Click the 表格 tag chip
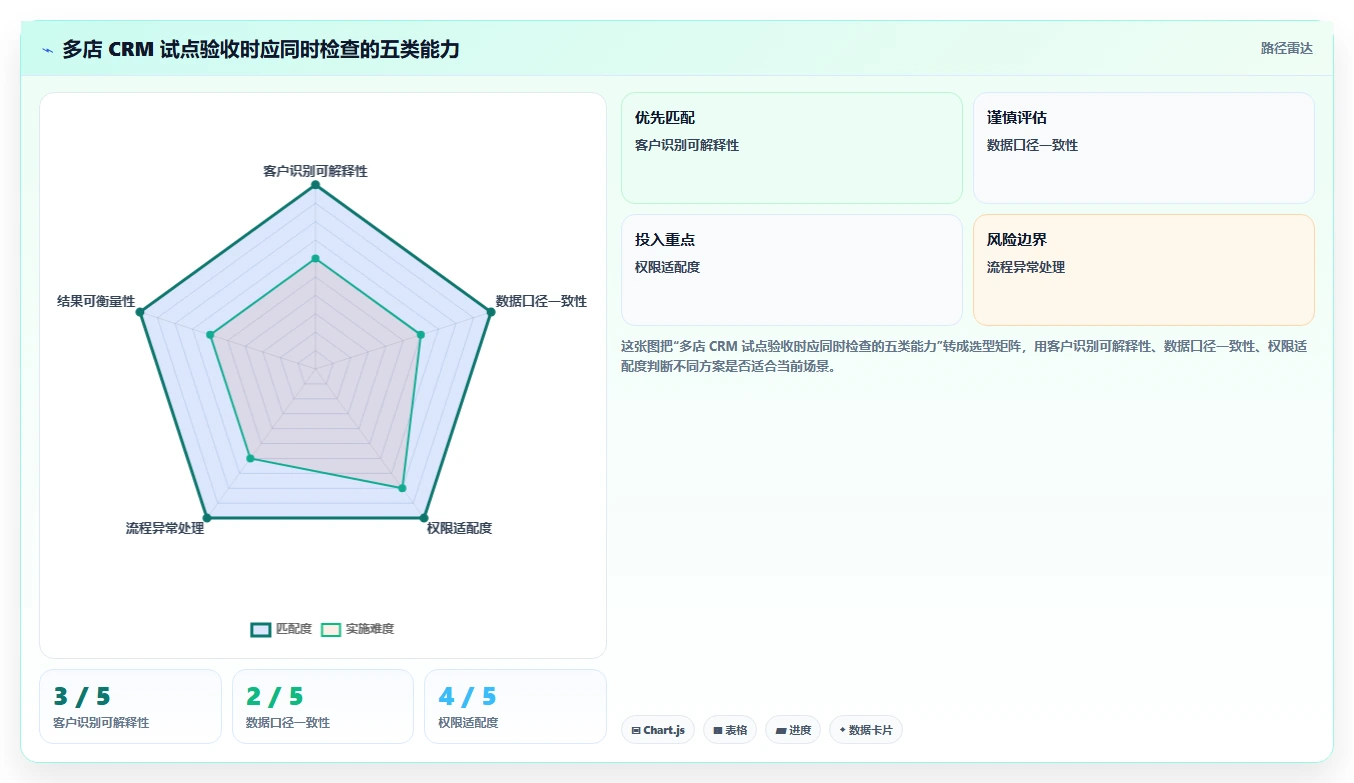Screen dimensions: 1354x783 pos(730,730)
